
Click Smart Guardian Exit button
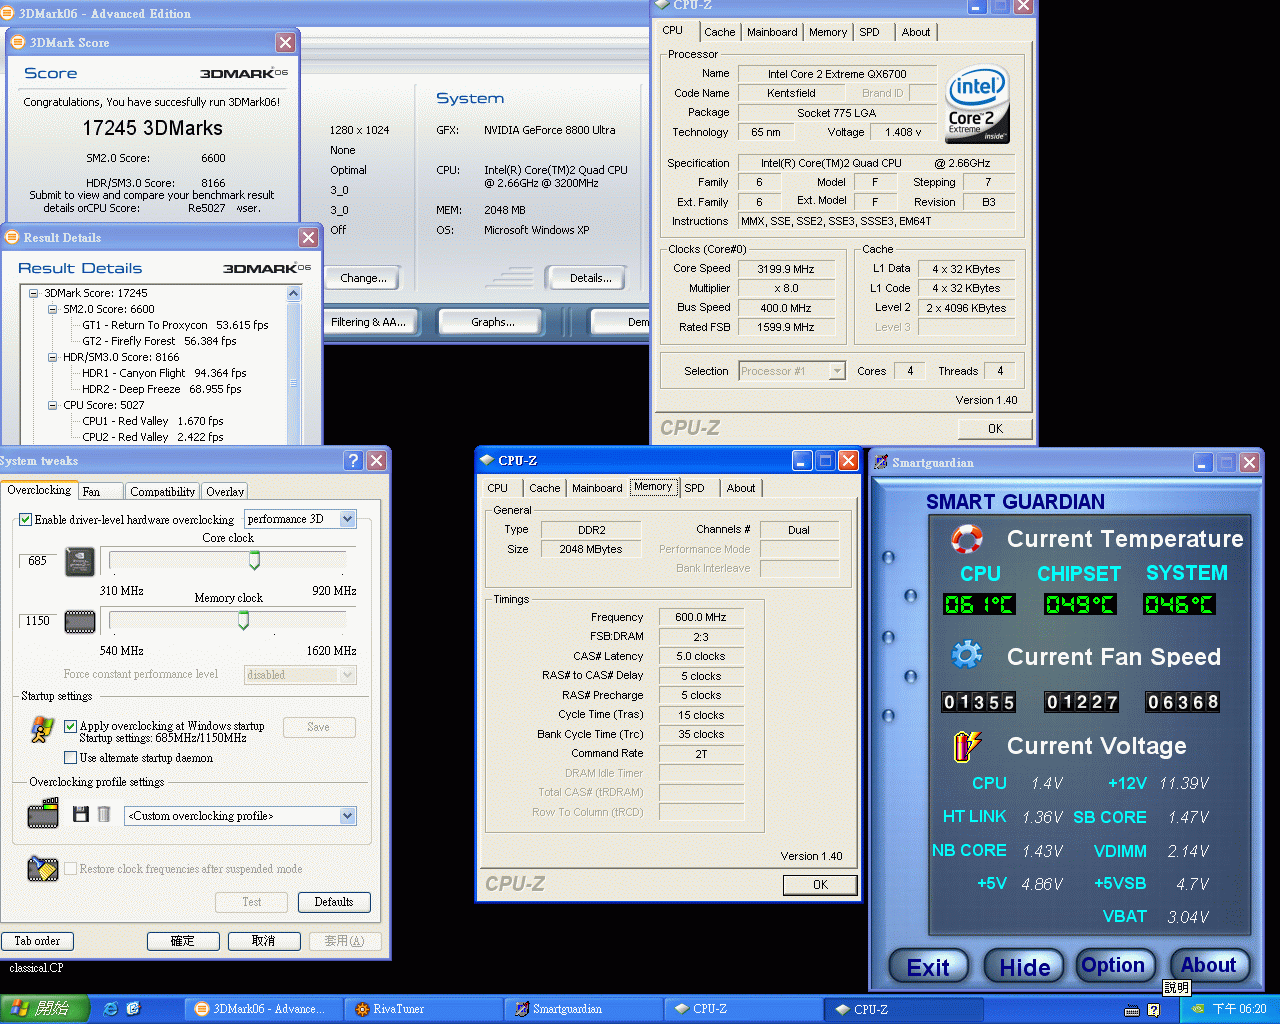(929, 966)
